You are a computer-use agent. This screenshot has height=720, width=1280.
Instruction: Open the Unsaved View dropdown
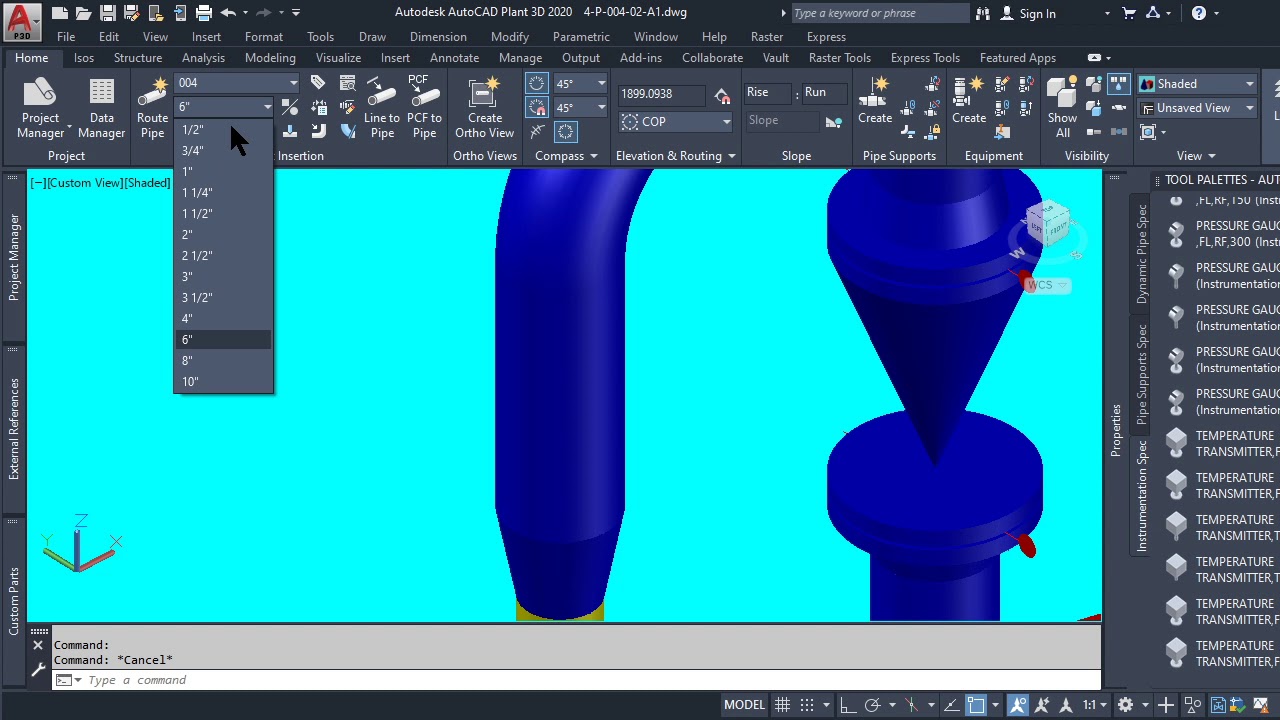tap(1196, 108)
